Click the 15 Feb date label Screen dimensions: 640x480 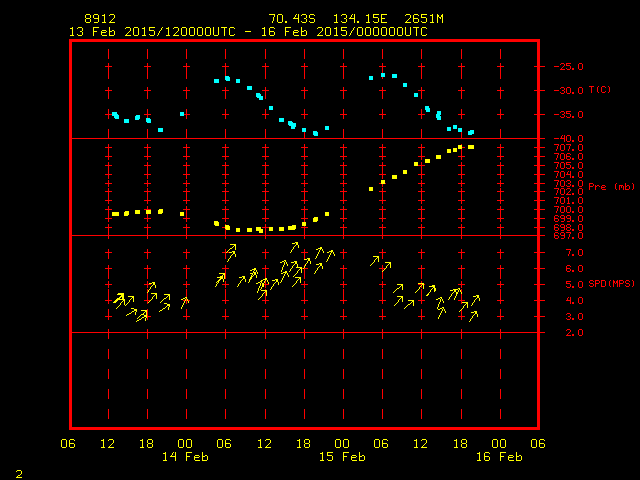pos(342,457)
